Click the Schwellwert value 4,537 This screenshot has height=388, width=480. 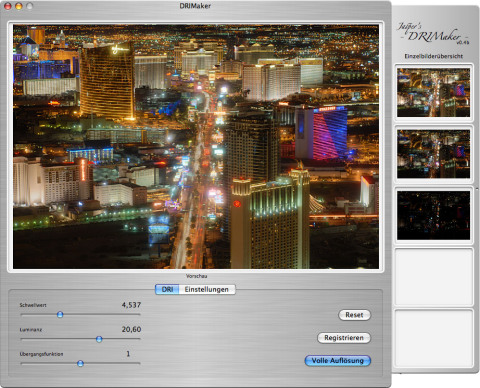pyautogui.click(x=131, y=305)
